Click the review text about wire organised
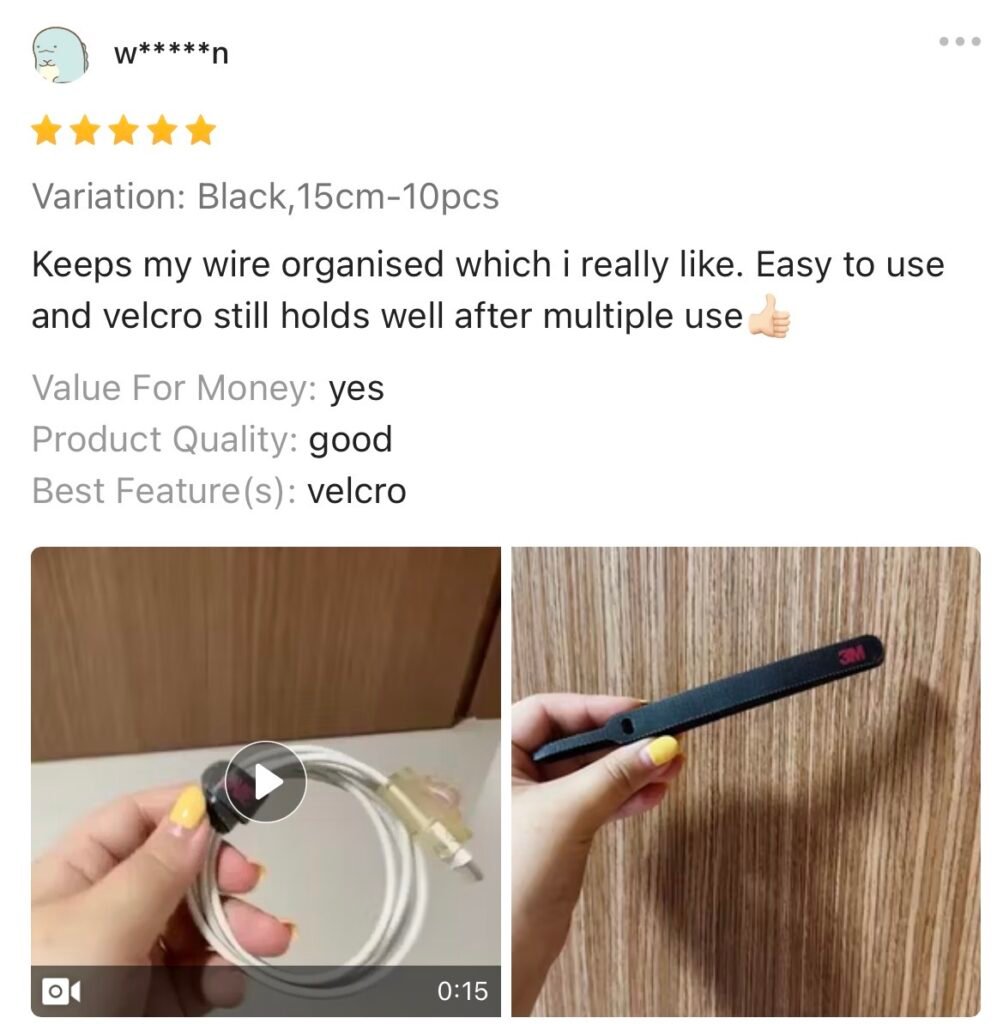Viewport: 1003px width, 1024px height. (488, 290)
